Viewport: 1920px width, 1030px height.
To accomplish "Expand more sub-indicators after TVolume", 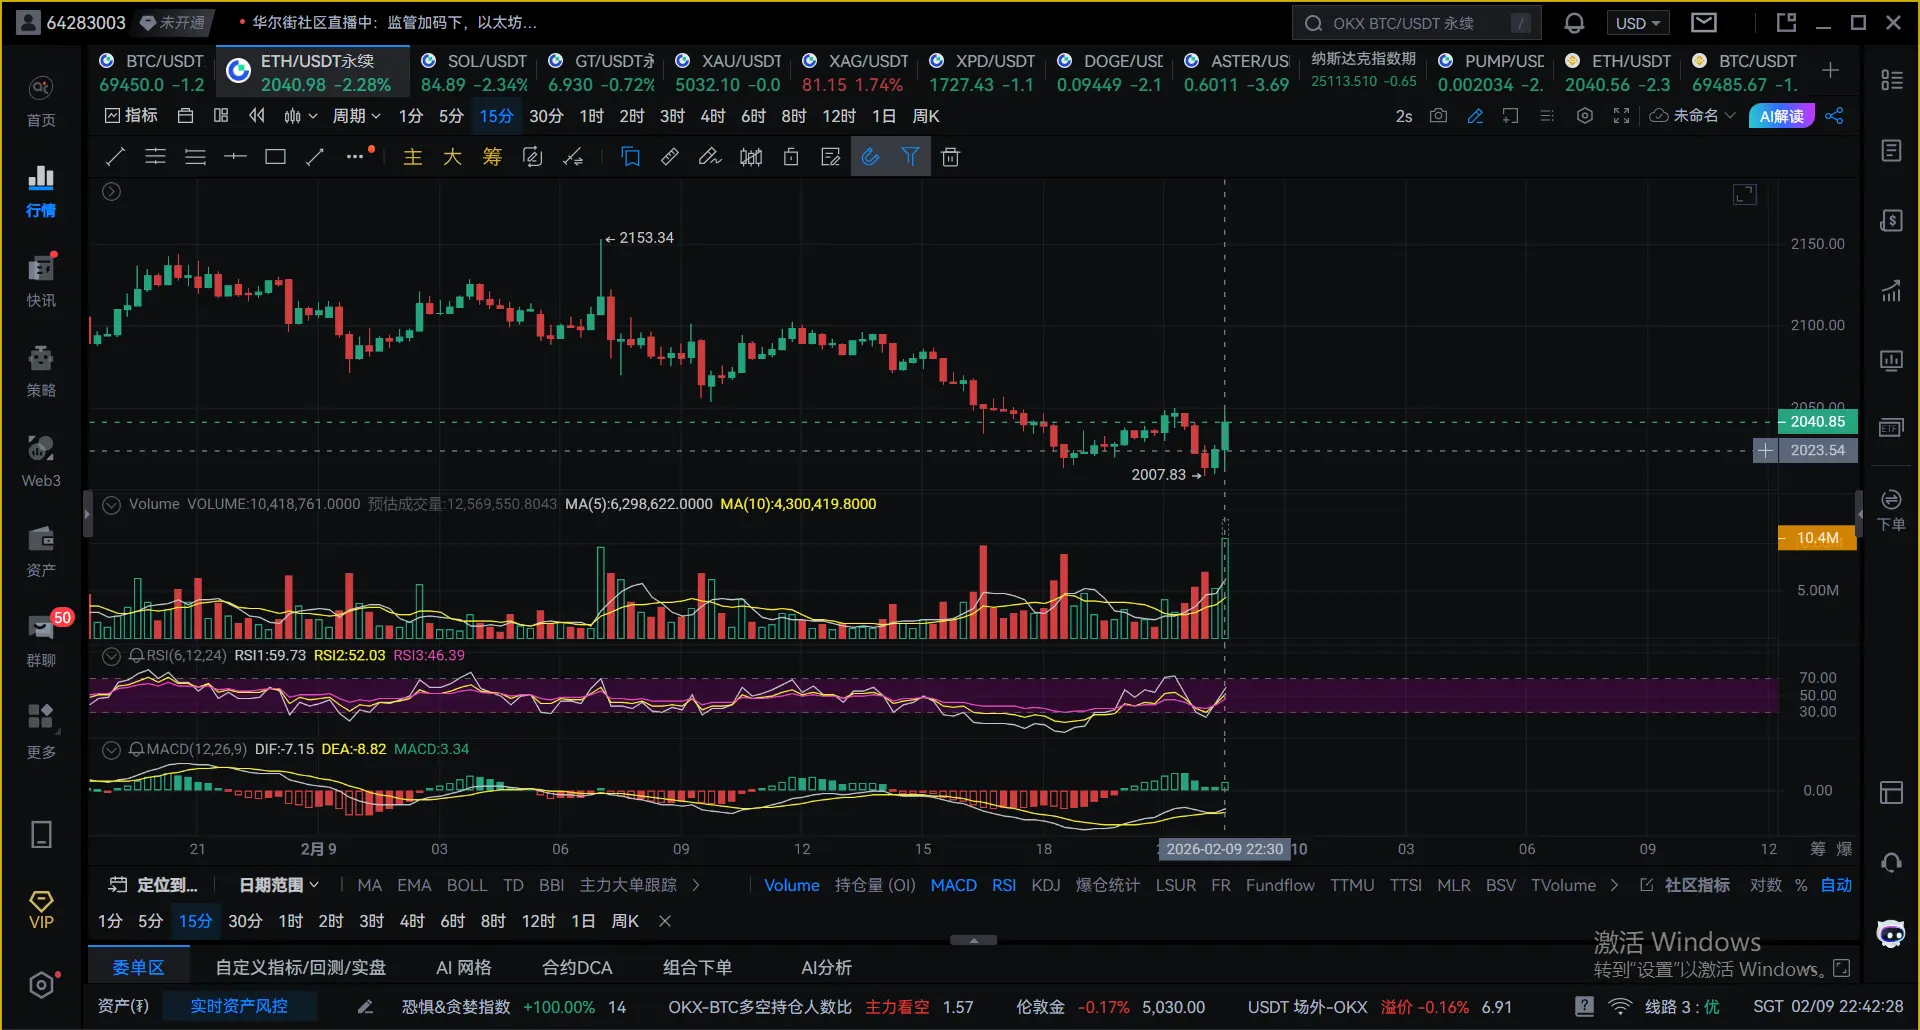I will click(x=1614, y=885).
